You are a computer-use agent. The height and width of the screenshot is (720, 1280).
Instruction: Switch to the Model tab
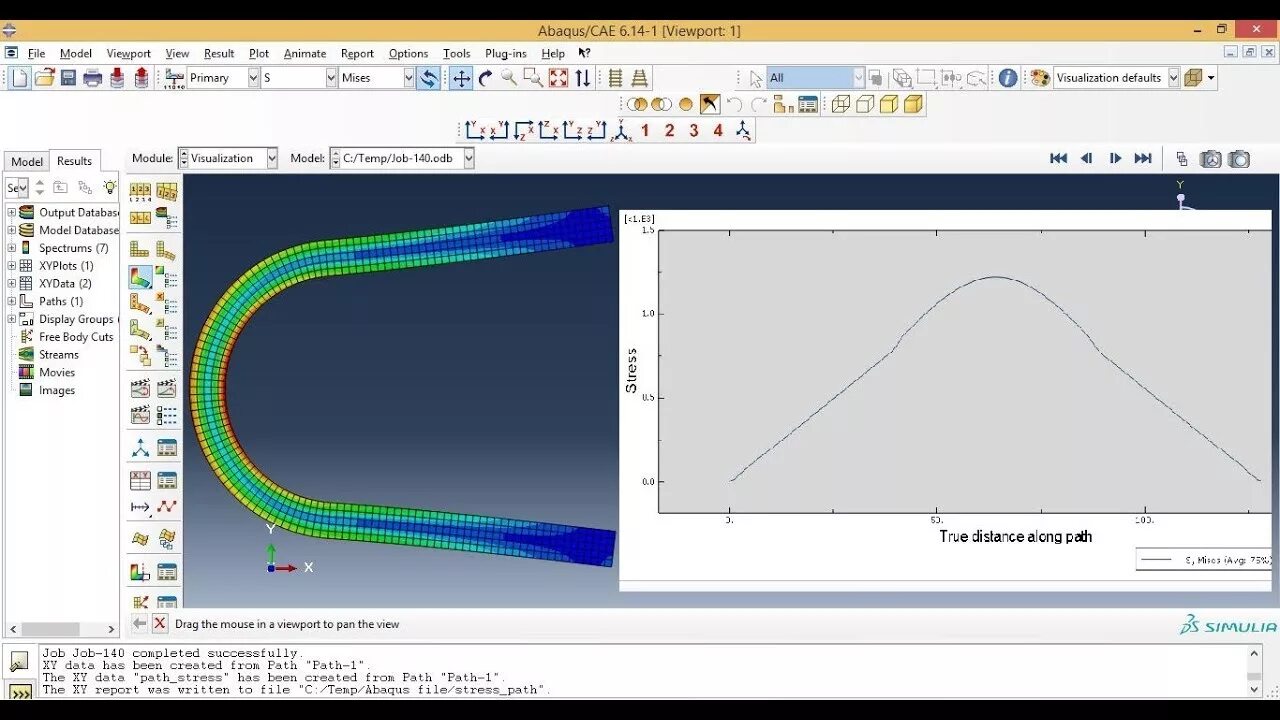27,161
